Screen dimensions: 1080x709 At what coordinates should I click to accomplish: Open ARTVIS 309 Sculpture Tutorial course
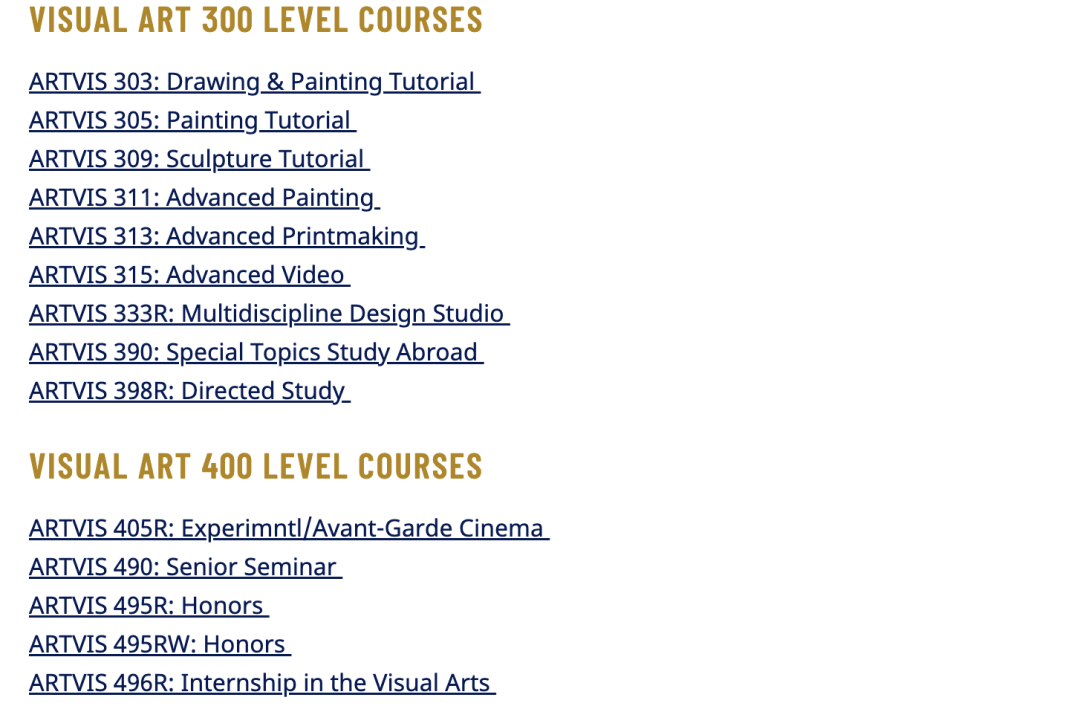[x=199, y=160]
